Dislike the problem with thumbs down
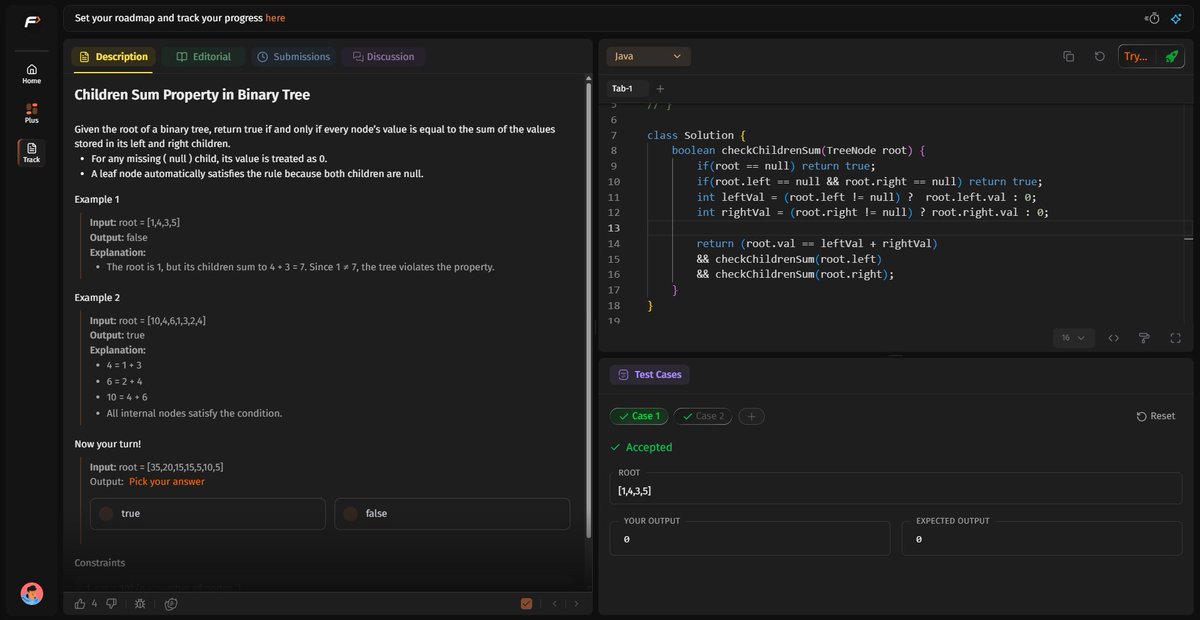 click(111, 603)
